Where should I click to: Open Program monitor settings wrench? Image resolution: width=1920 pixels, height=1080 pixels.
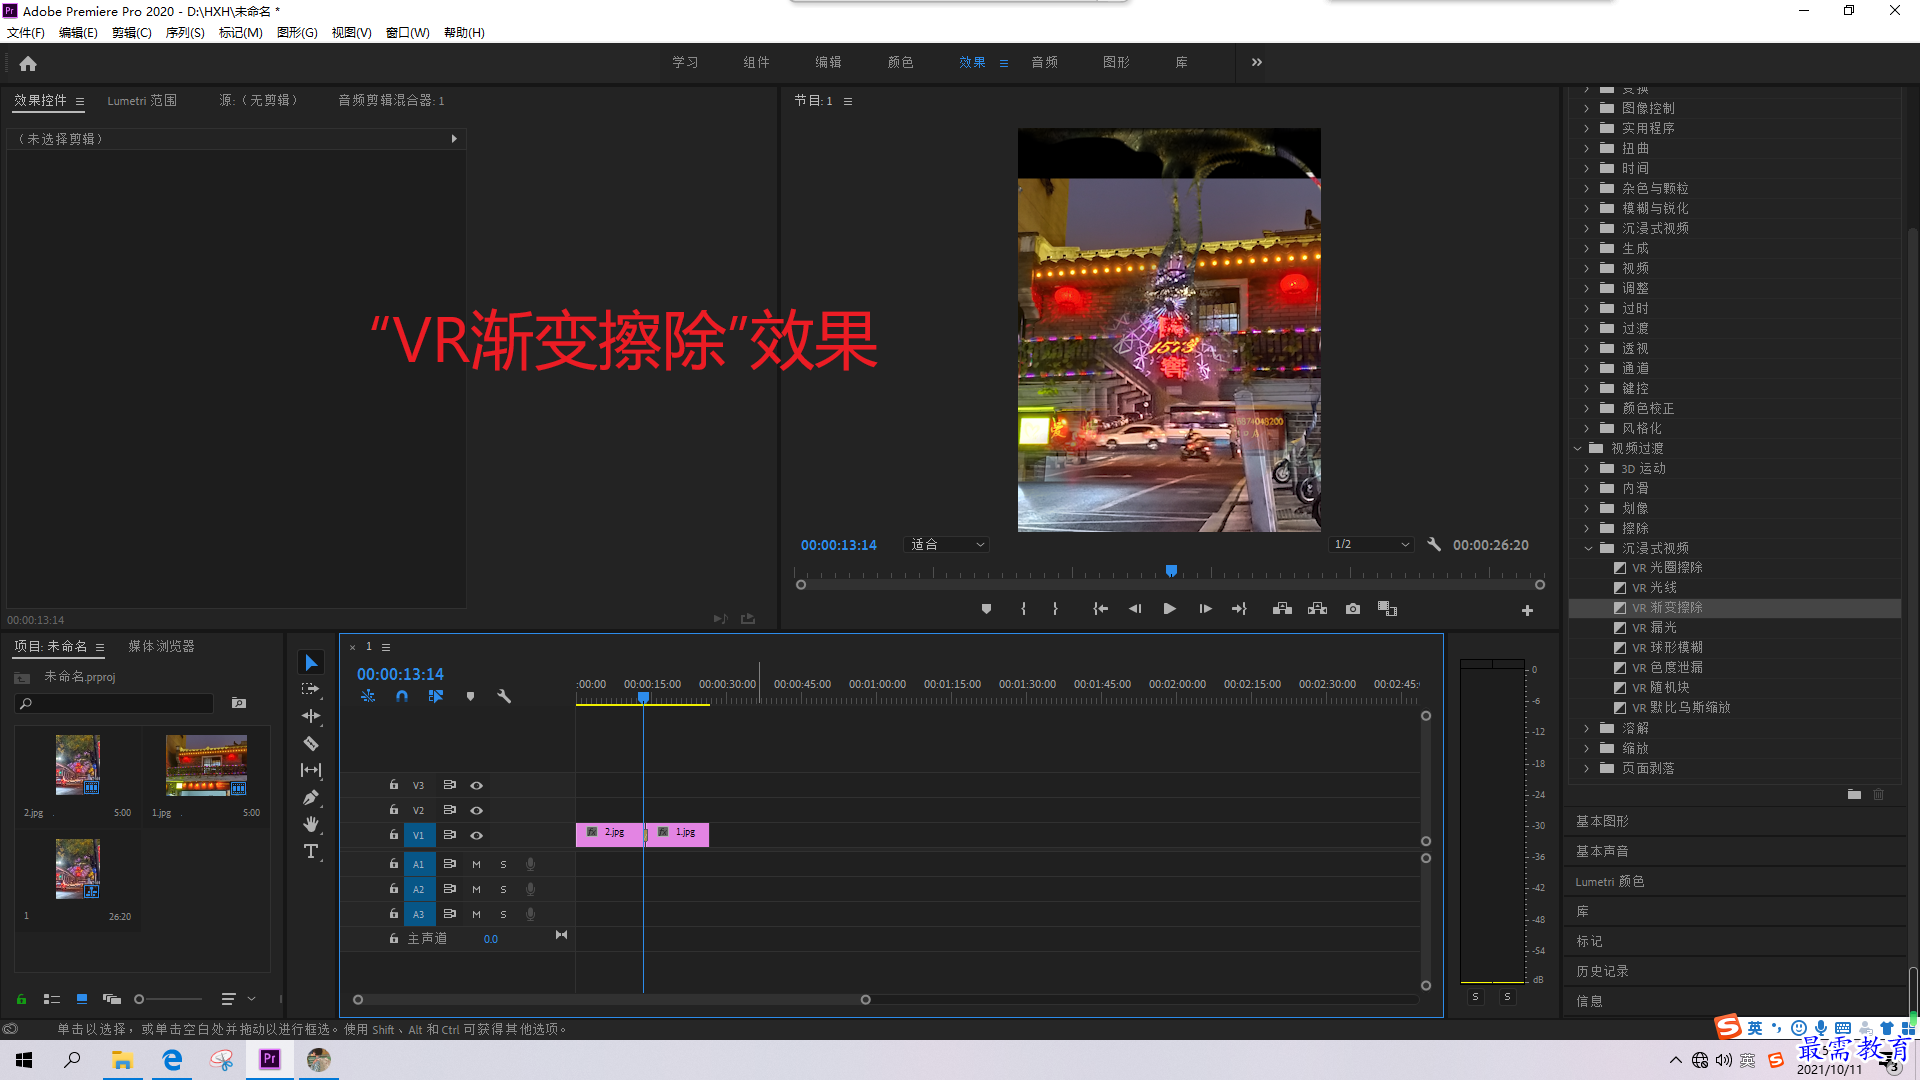tap(1434, 545)
